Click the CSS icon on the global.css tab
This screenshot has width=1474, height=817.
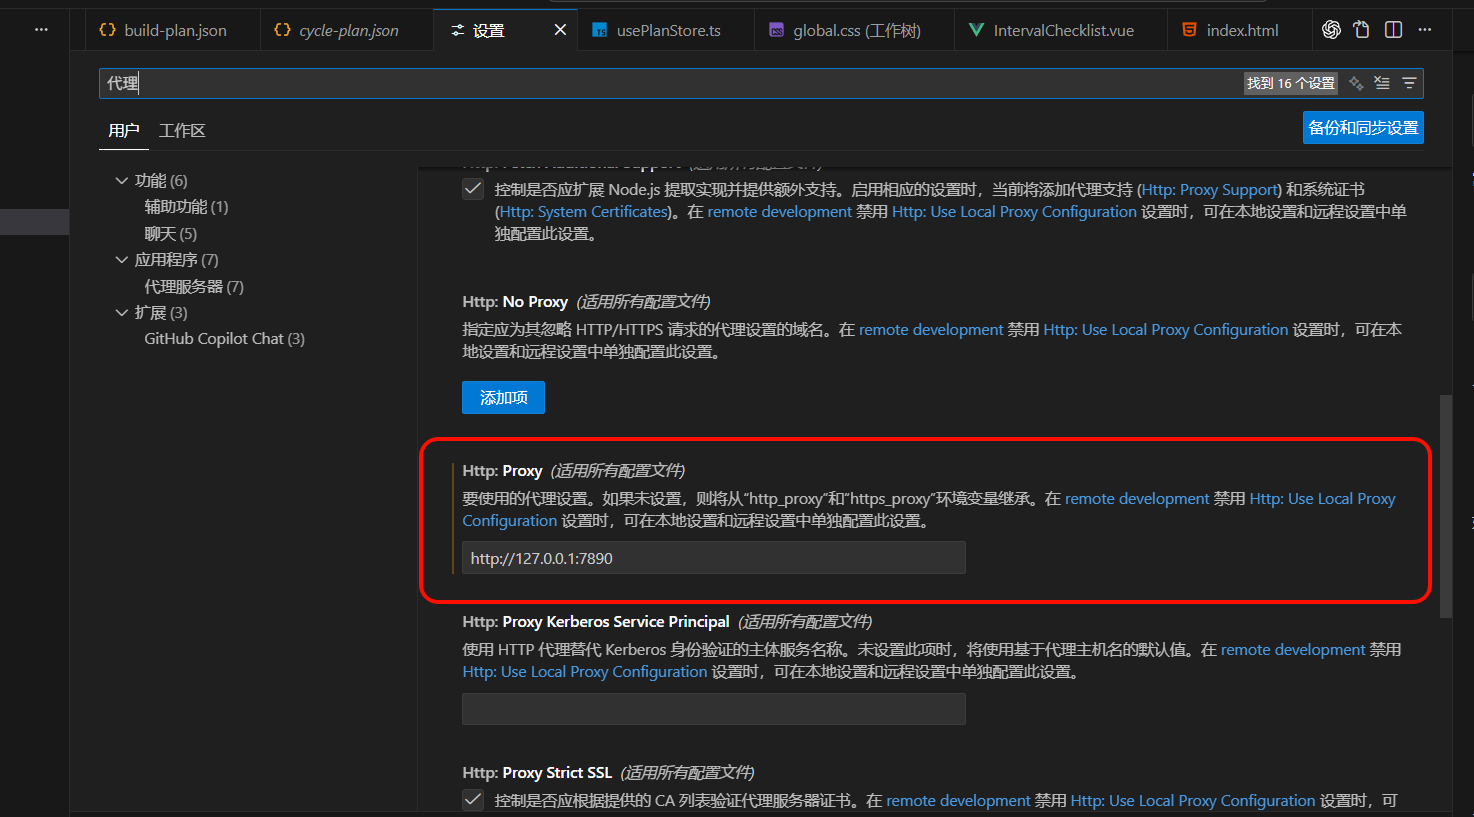pos(776,30)
